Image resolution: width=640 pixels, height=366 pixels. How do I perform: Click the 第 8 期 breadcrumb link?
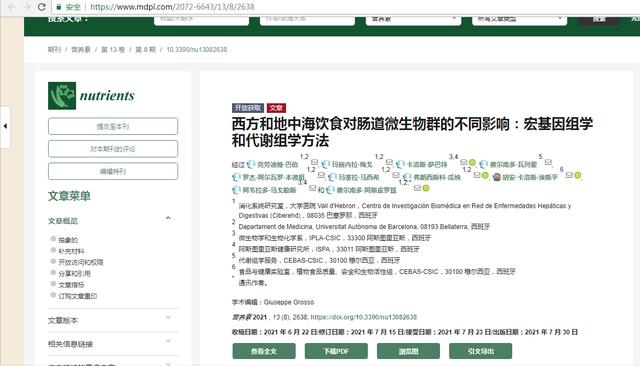[x=145, y=49]
